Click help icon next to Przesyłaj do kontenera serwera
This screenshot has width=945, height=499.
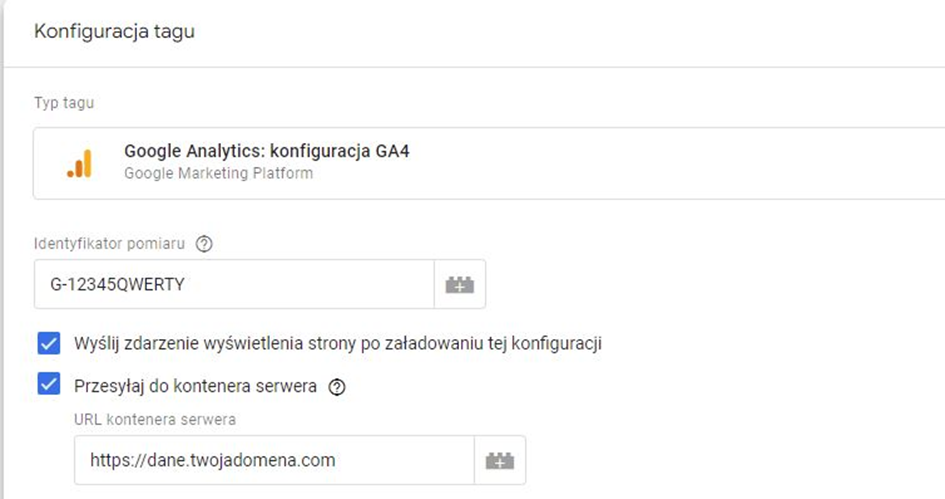pyautogui.click(x=337, y=387)
